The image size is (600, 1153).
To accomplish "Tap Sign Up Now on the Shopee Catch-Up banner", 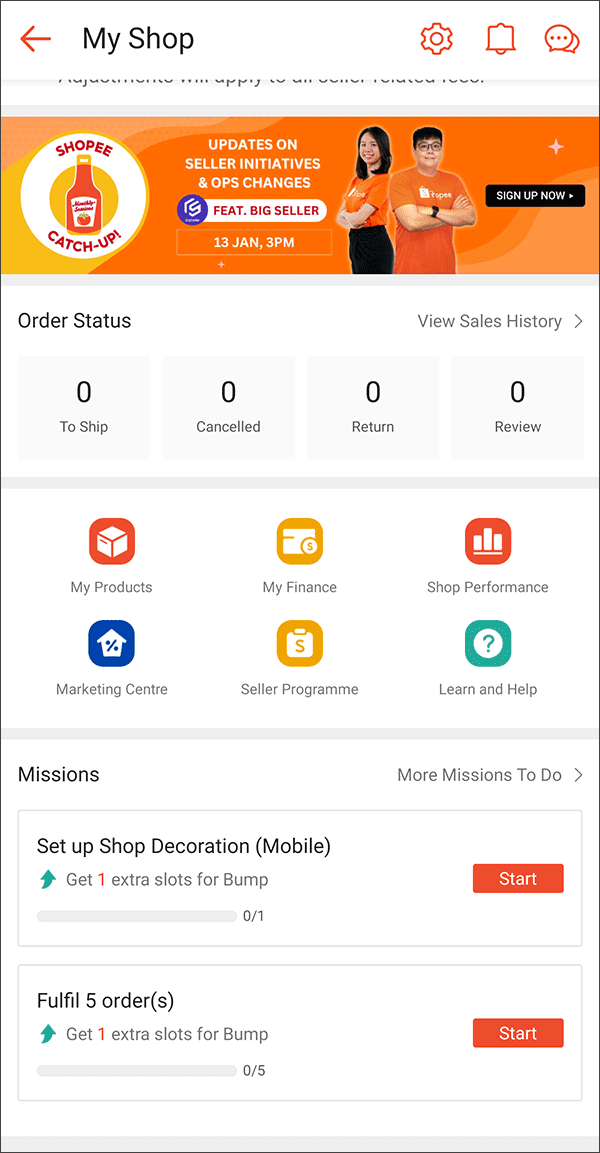I will click(x=534, y=196).
